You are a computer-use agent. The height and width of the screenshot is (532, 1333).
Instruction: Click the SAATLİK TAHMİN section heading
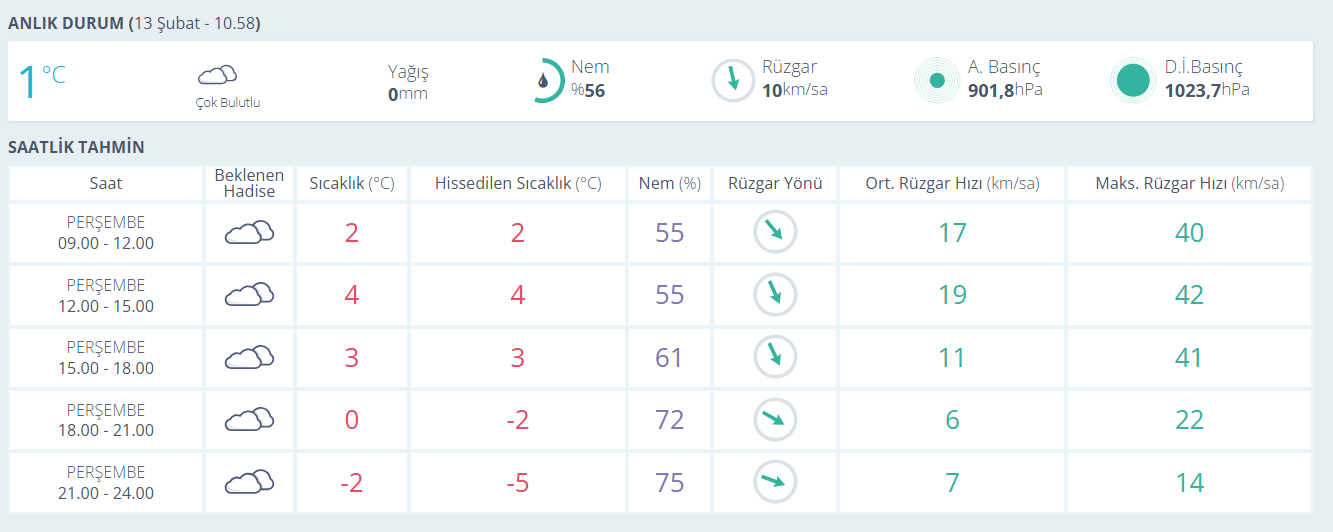pos(76,147)
